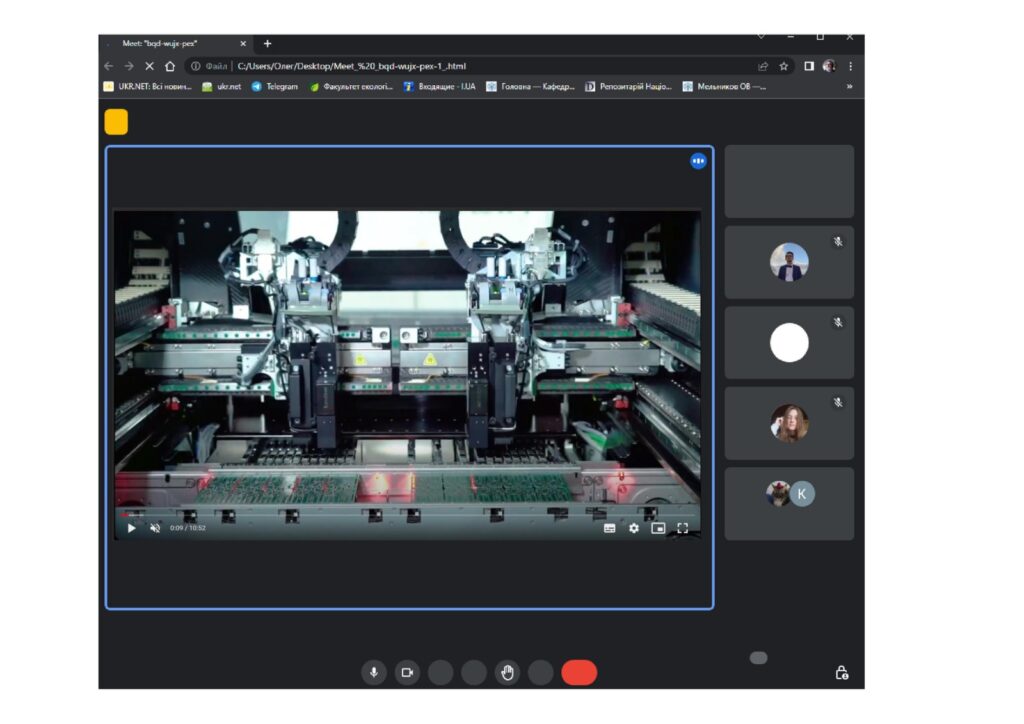Toggle the microphone in the Meet controls
1024x724 pixels.
point(374,673)
